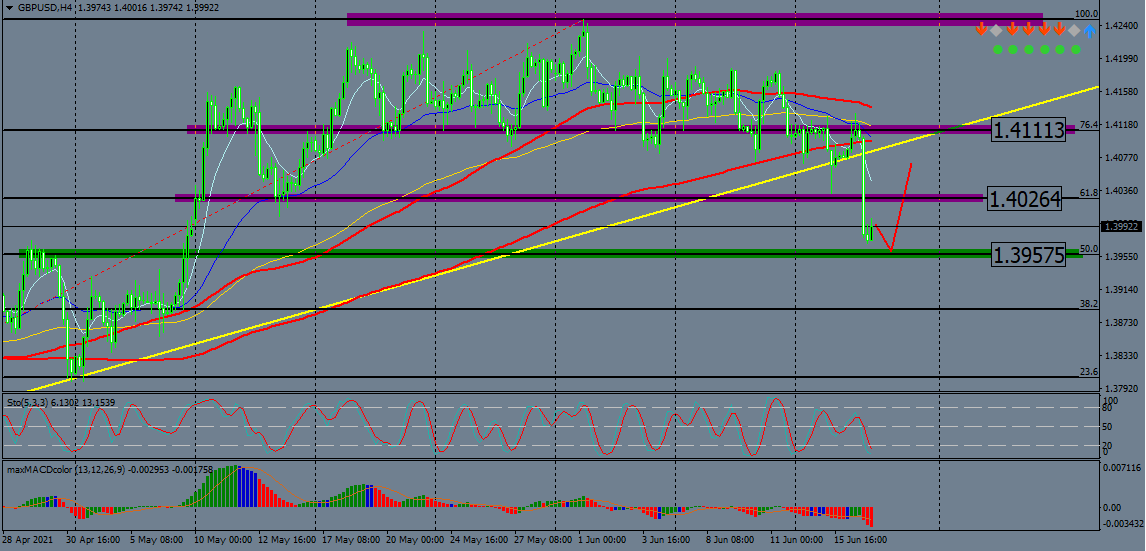Image resolution: width=1146 pixels, height=551 pixels.
Task: Click the leftmost green dot indicator
Action: 996,49
